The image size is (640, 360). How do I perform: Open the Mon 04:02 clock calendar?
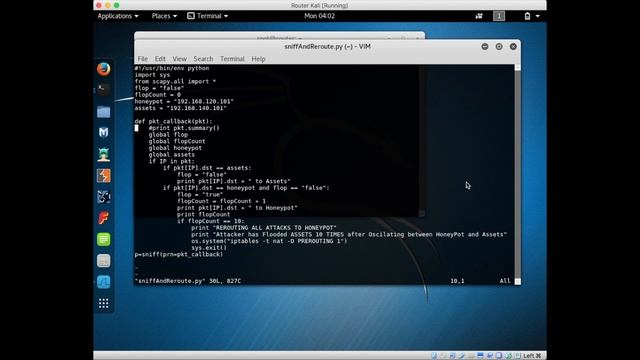[x=319, y=16]
